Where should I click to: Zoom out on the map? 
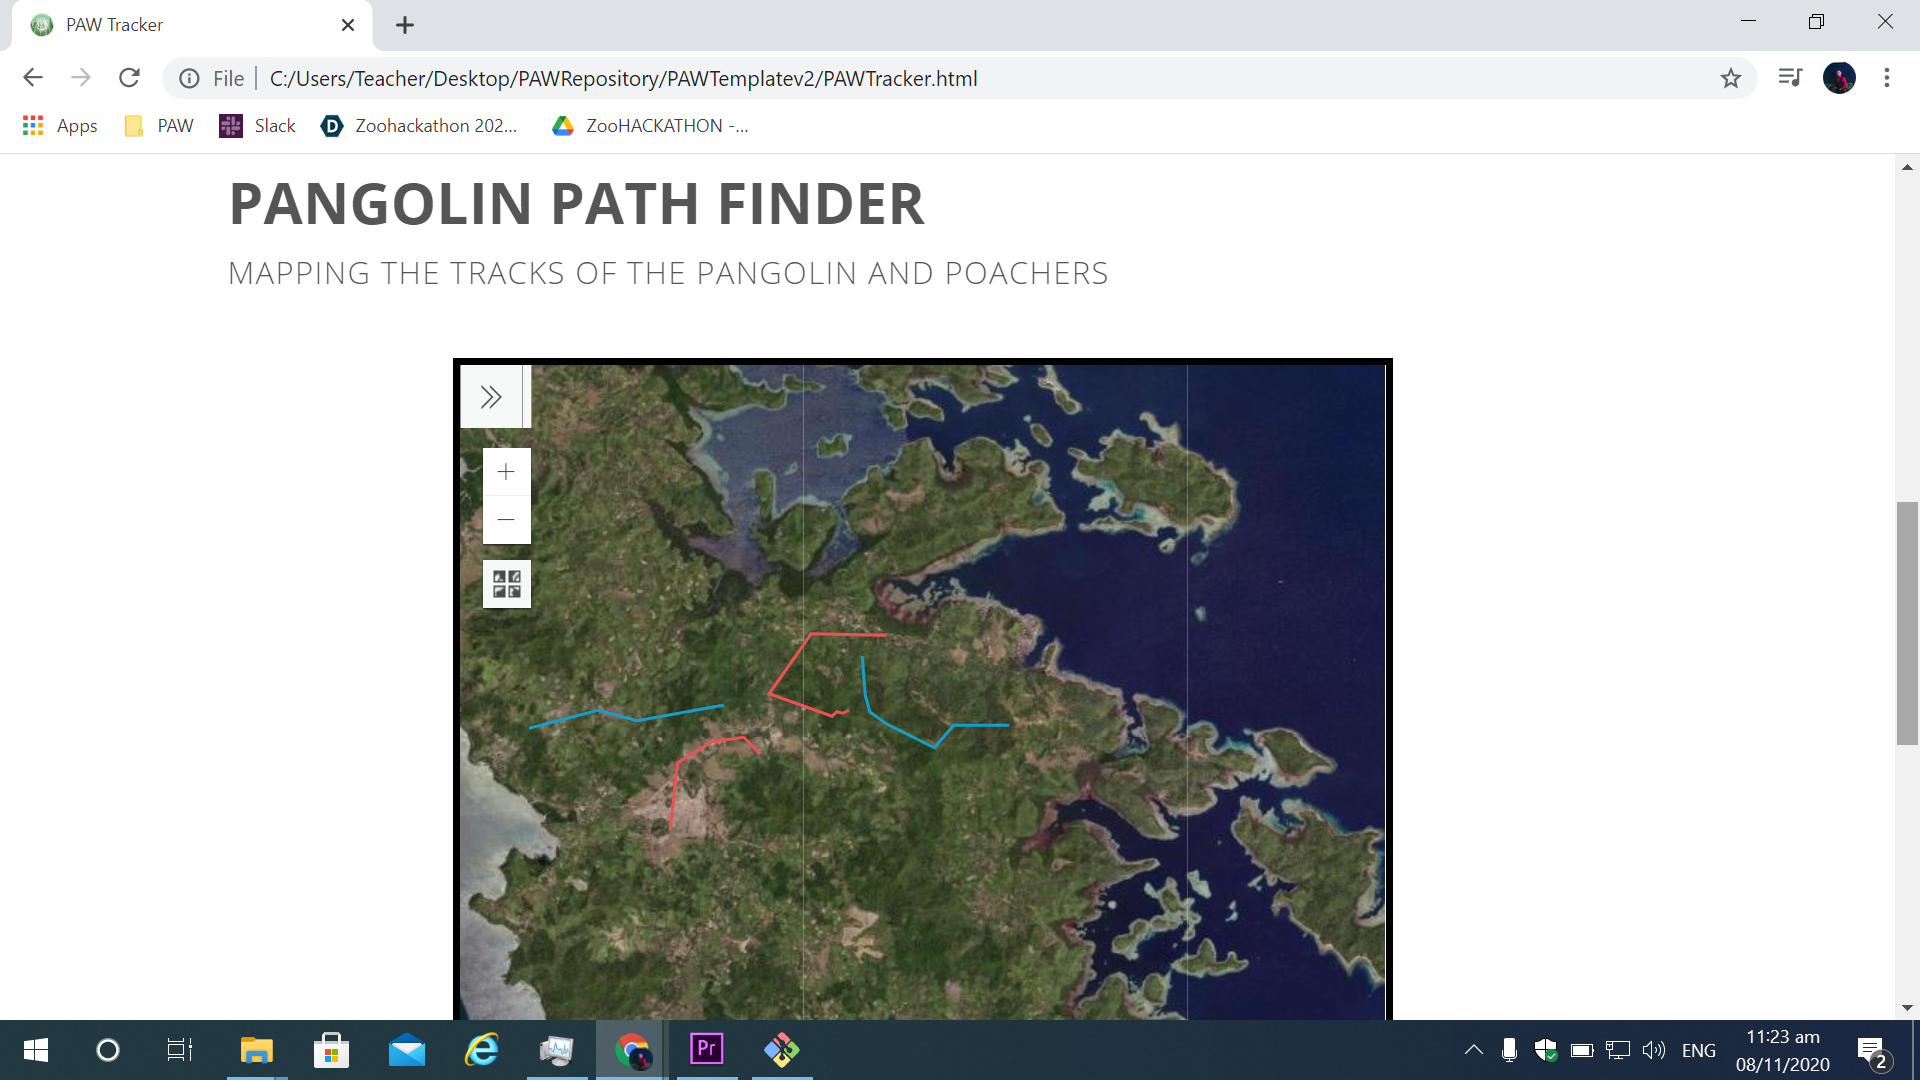pyautogui.click(x=506, y=520)
